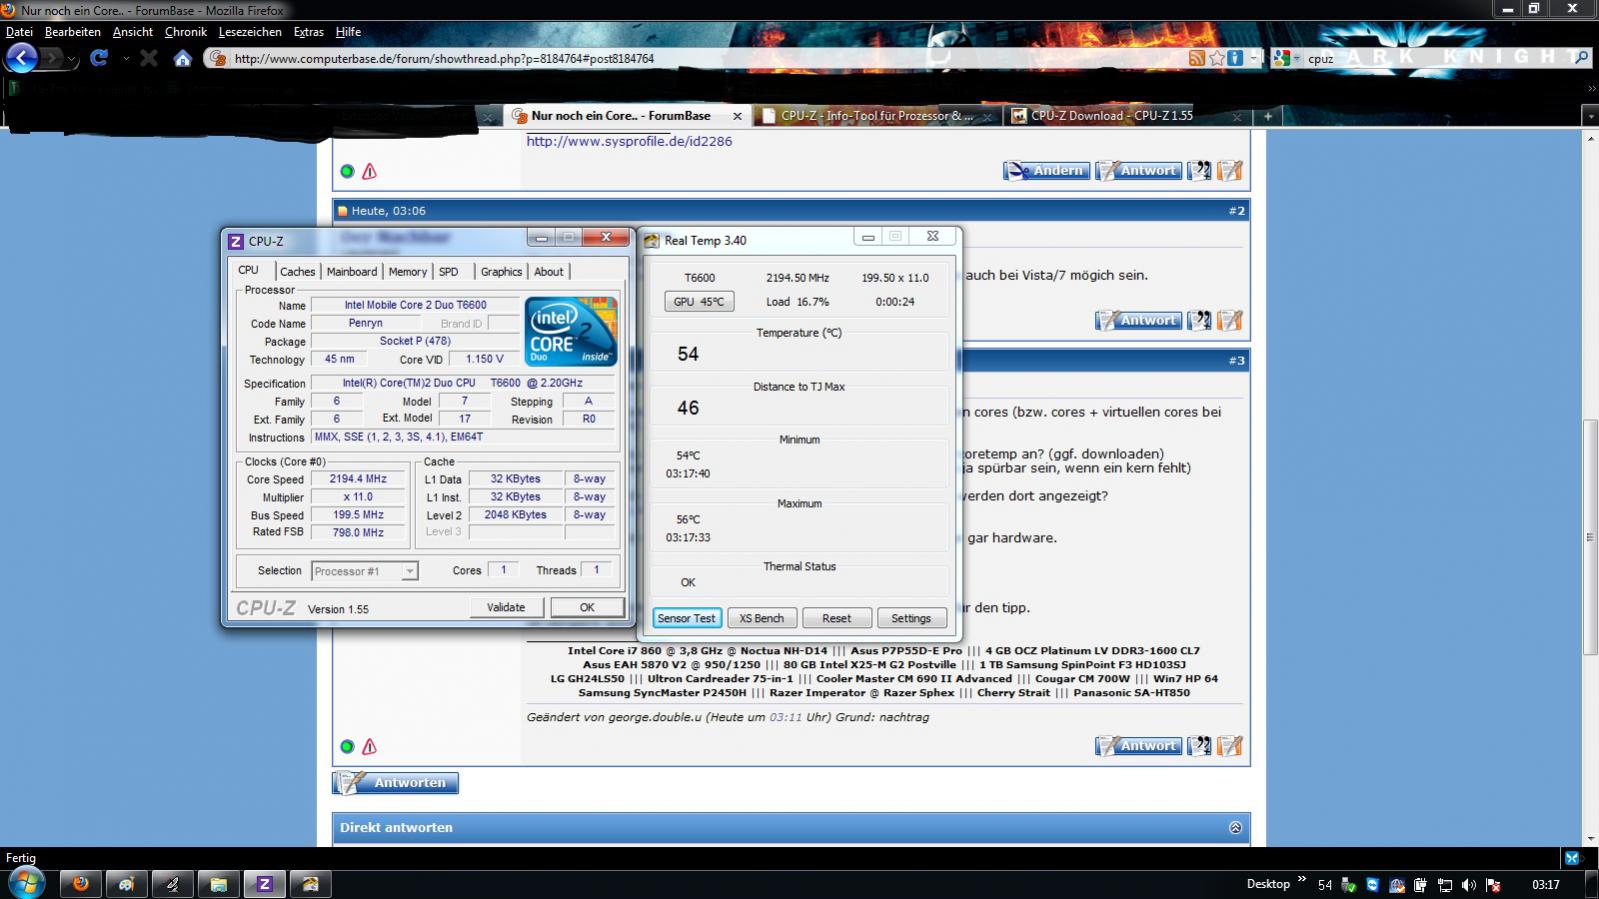This screenshot has width=1599, height=899.
Task: Switch to CPU-Z About tab
Action: (548, 271)
